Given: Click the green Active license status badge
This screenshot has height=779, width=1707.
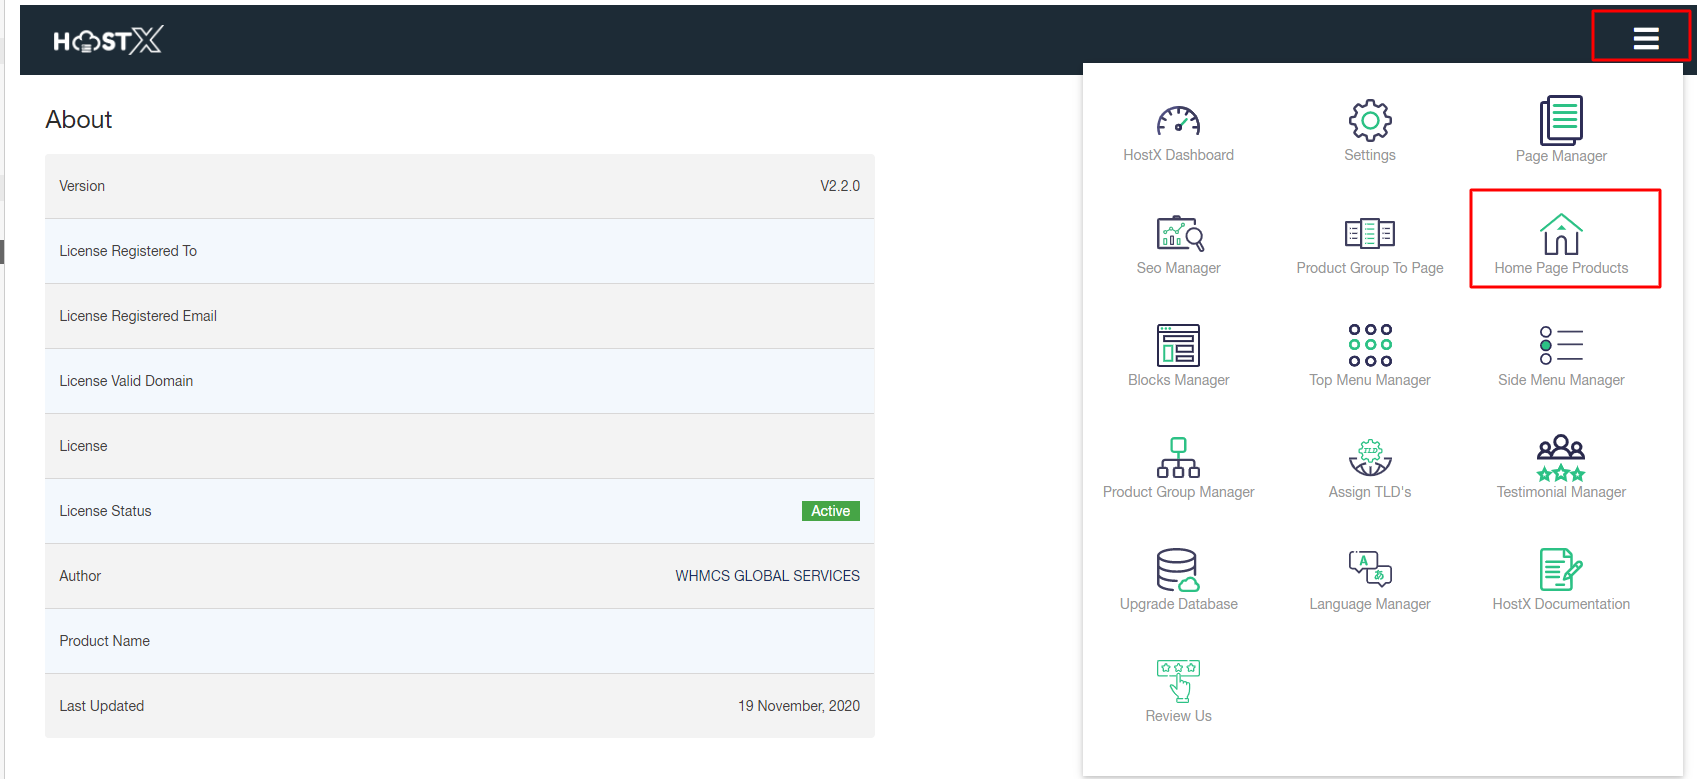Looking at the screenshot, I should [x=830, y=511].
